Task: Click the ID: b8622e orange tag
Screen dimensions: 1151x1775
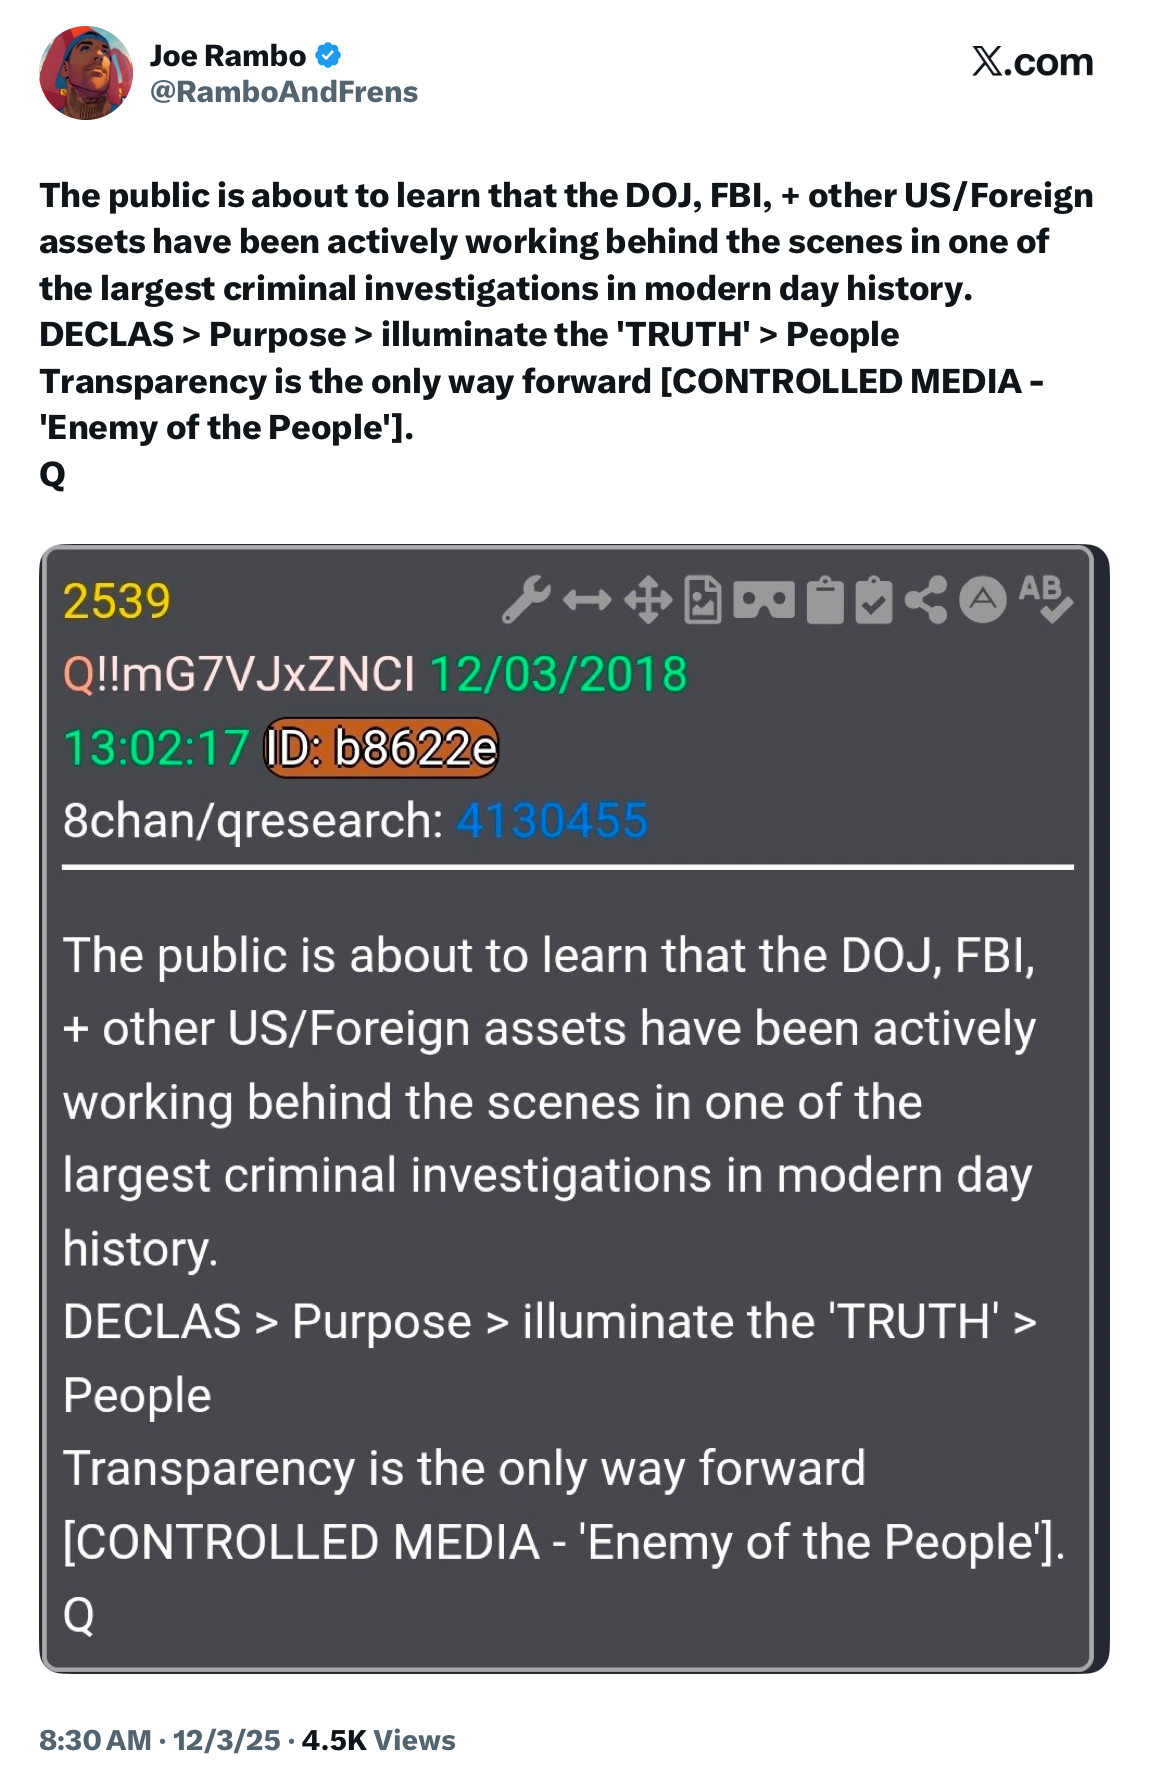Action: point(380,747)
